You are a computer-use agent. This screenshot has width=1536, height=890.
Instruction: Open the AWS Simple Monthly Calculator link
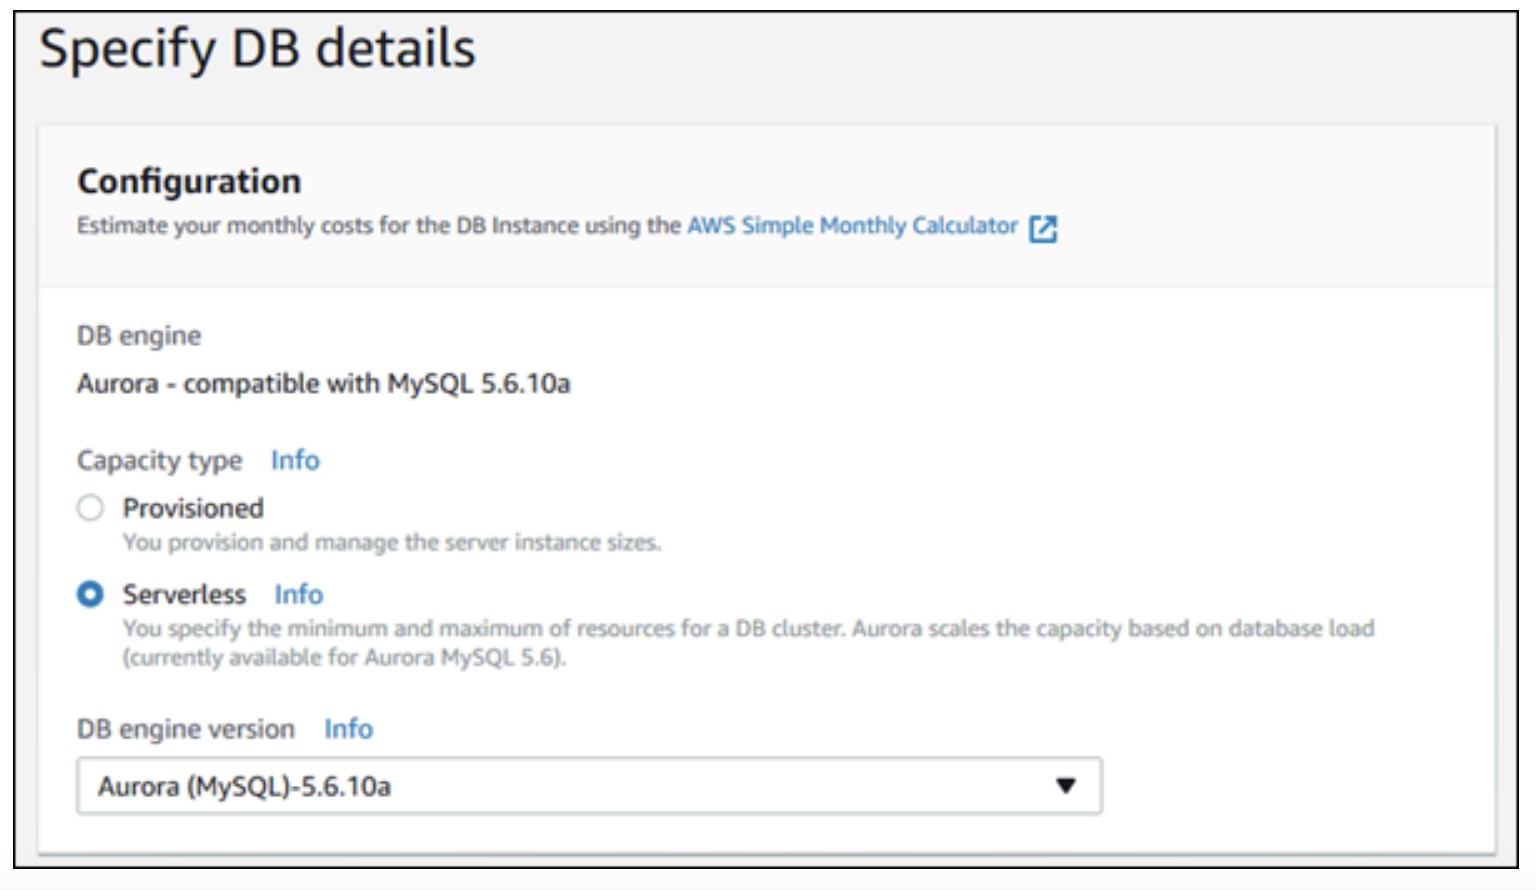851,226
